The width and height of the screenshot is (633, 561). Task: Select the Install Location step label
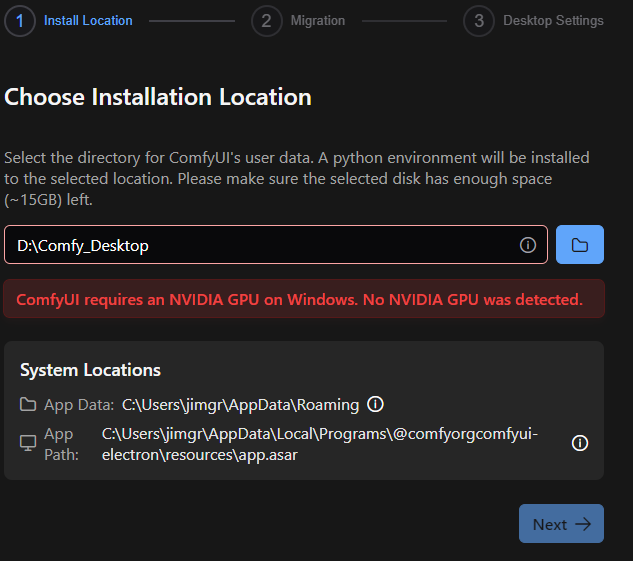(88, 20)
